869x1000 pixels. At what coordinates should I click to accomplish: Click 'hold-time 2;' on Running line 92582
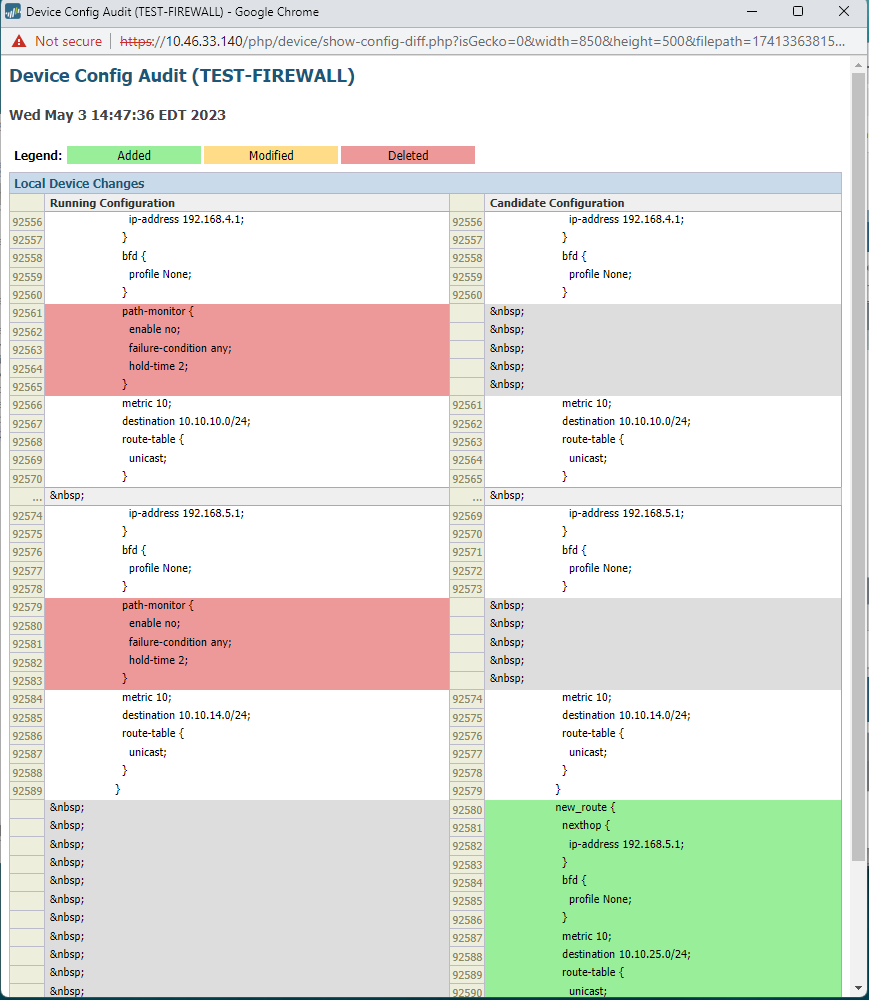[158, 660]
